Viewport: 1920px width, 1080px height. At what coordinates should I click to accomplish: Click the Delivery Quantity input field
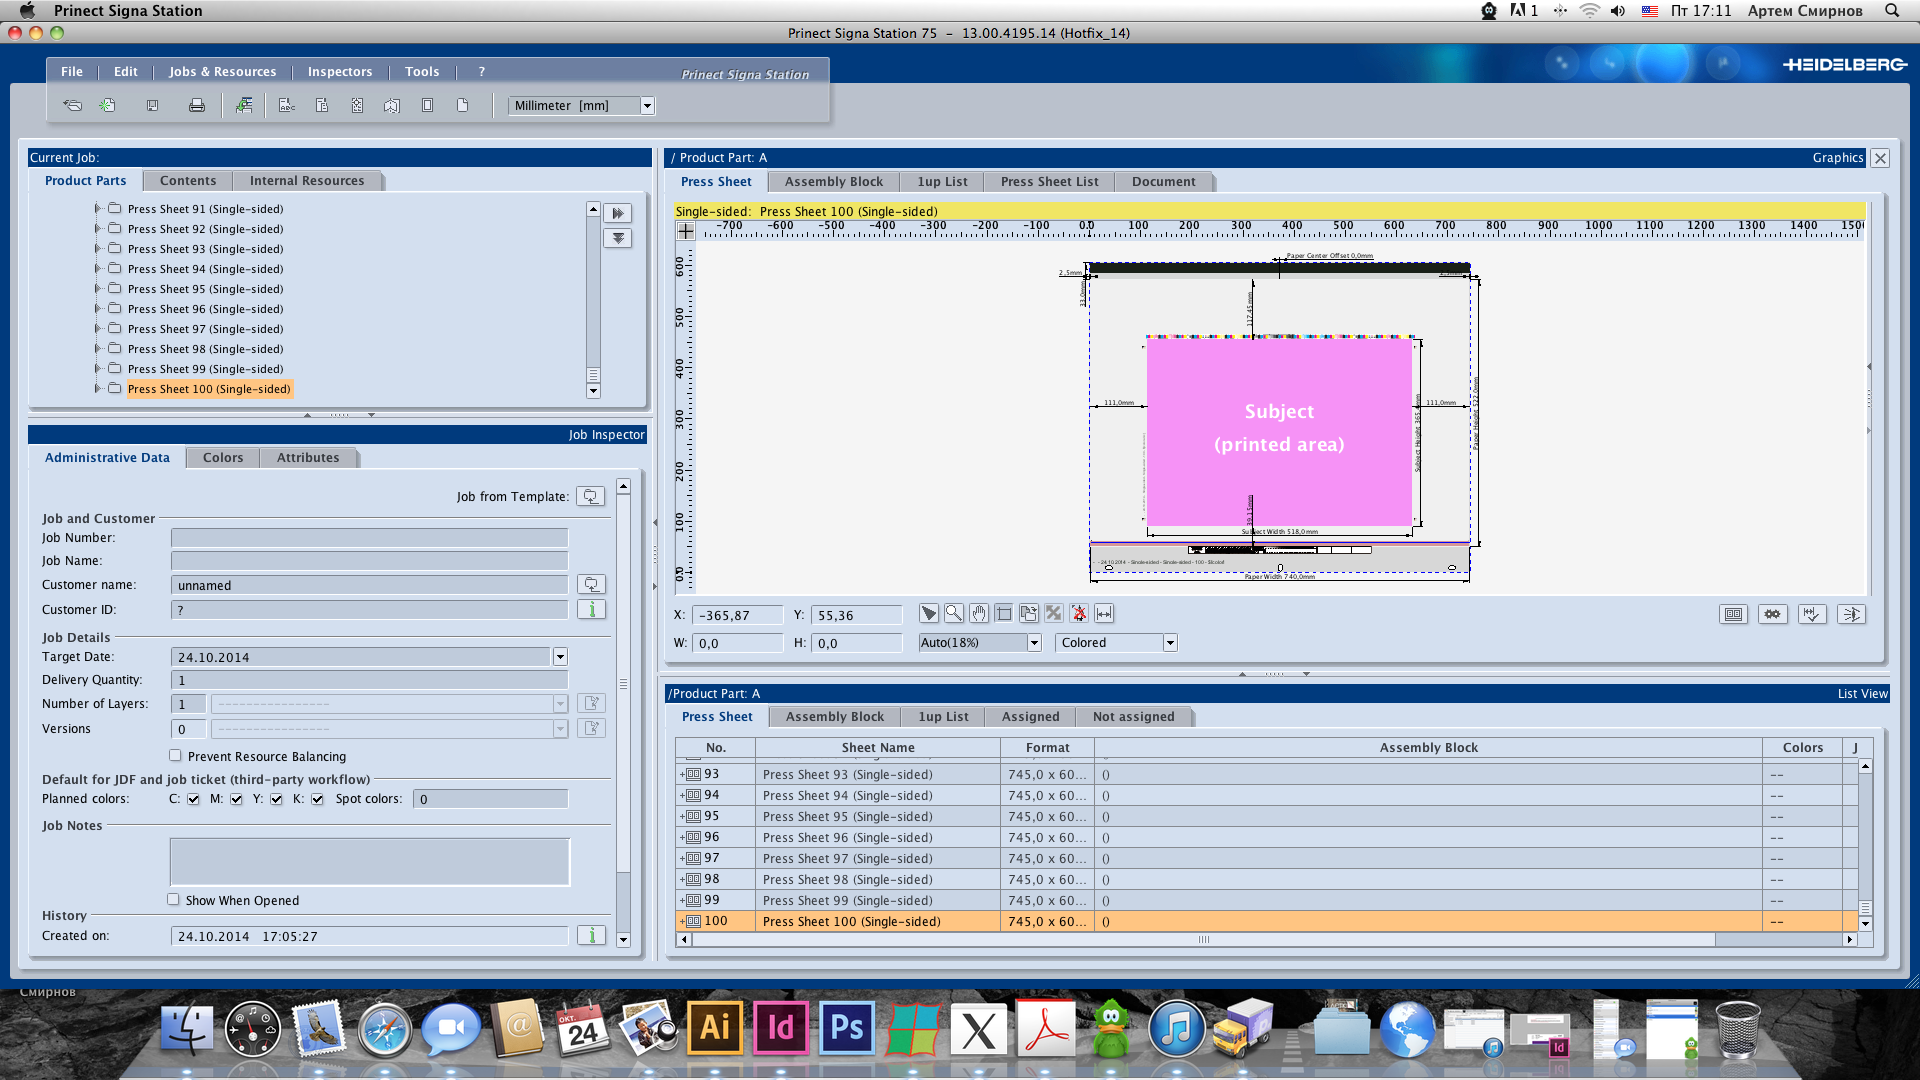coord(369,680)
